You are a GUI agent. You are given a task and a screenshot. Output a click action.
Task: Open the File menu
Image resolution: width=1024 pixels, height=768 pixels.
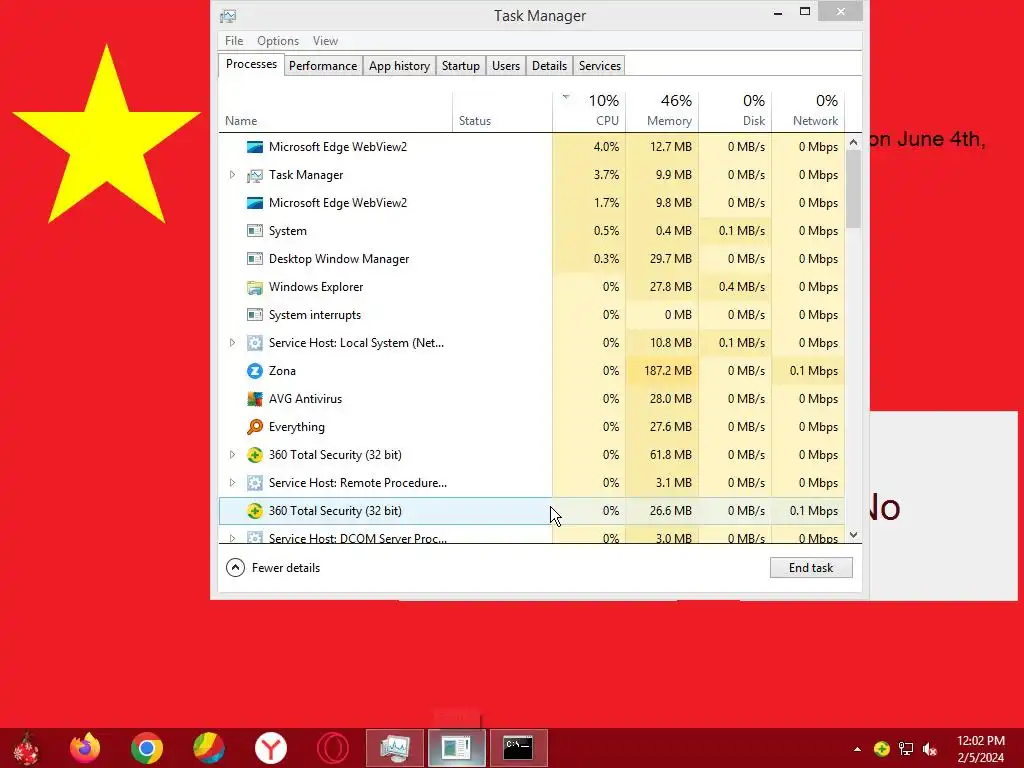(234, 40)
